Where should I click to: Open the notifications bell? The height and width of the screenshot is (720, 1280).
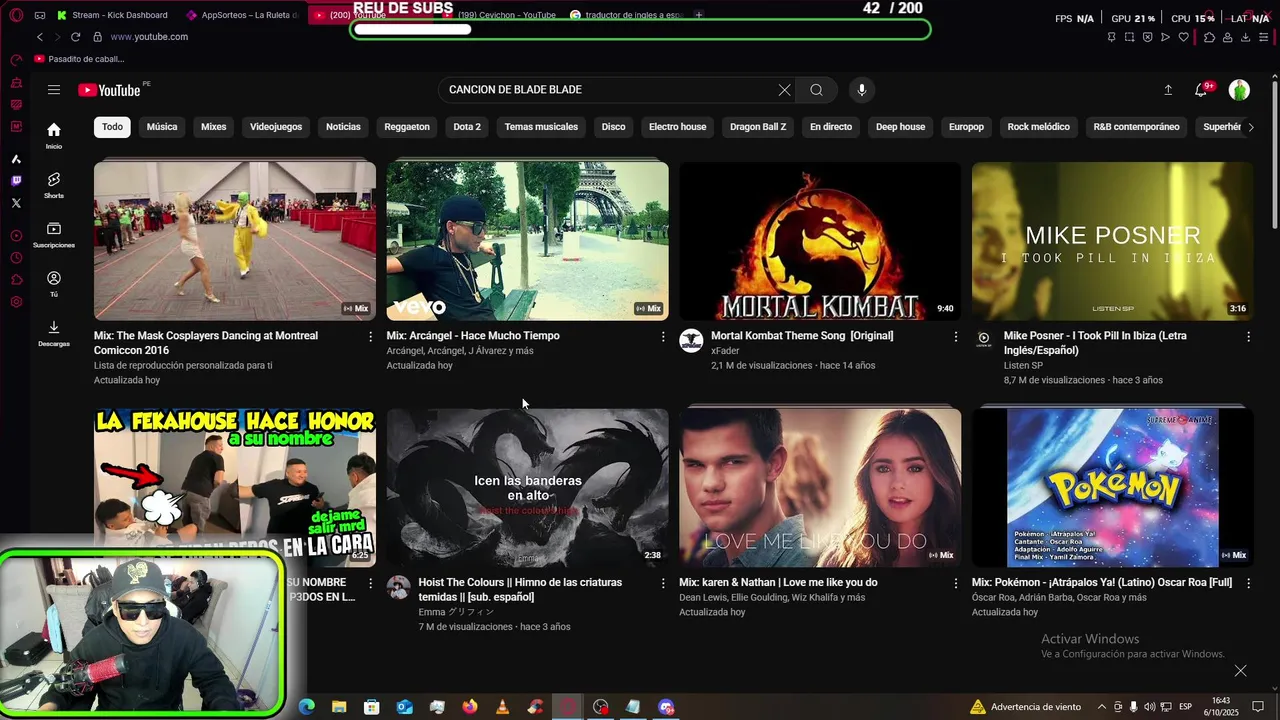pos(1201,90)
